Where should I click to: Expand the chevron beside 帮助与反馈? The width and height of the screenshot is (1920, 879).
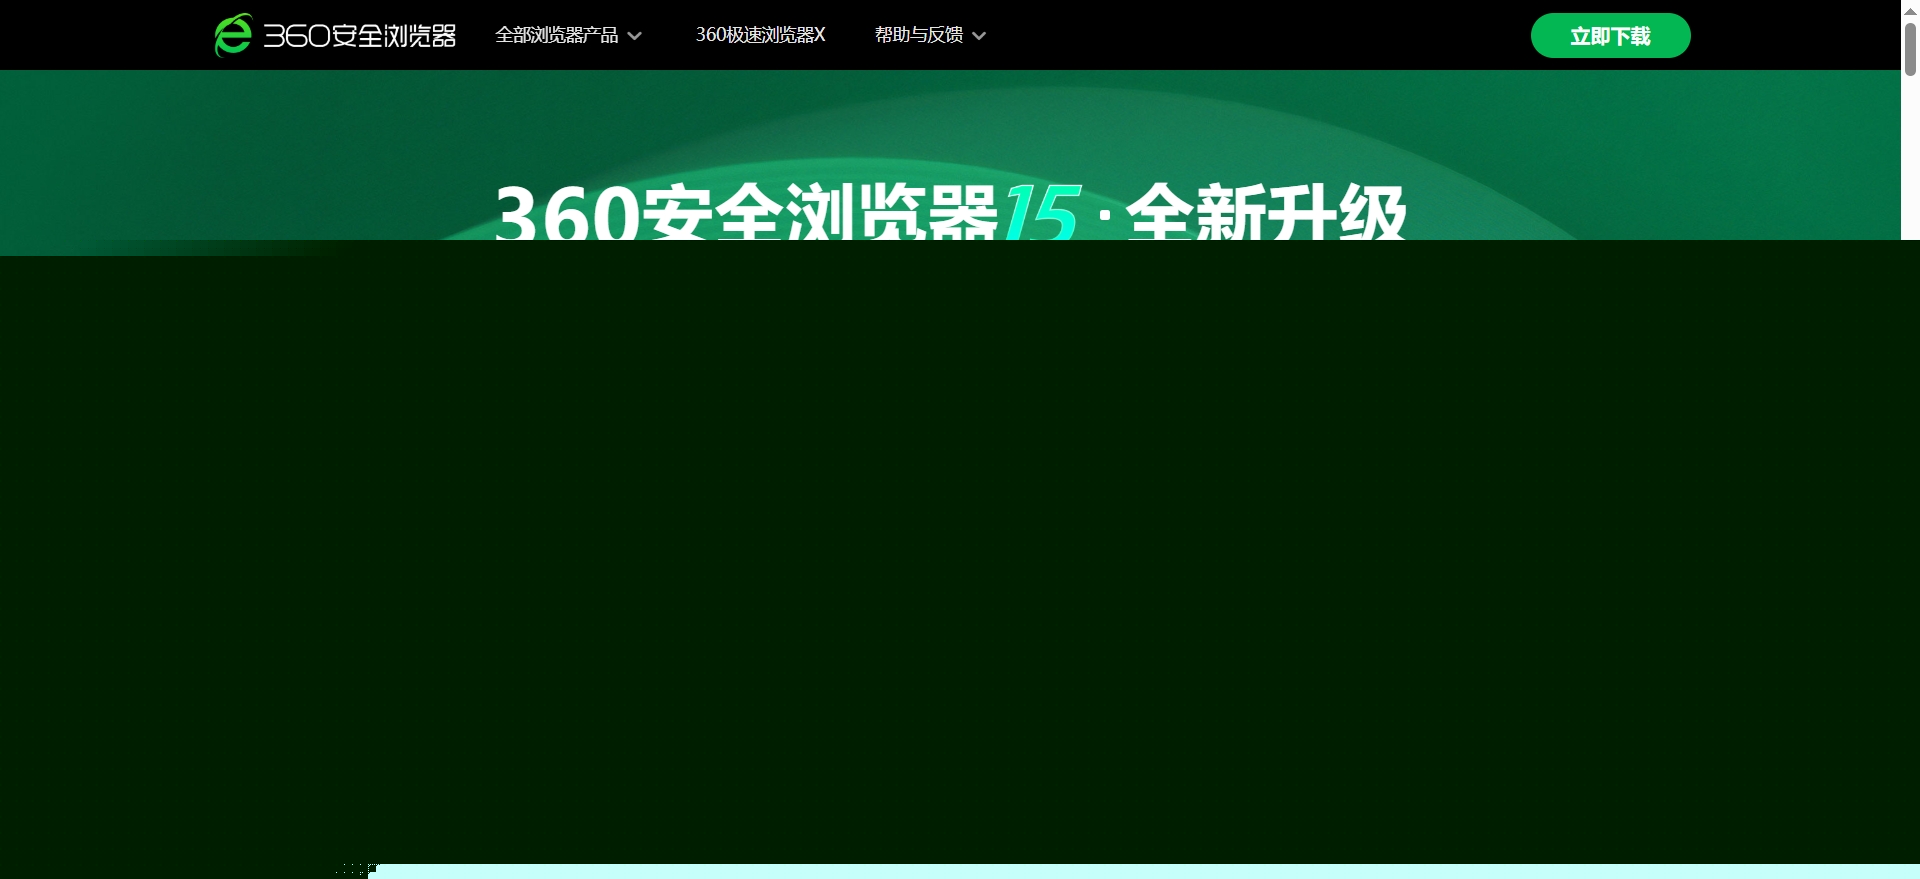pos(979,36)
